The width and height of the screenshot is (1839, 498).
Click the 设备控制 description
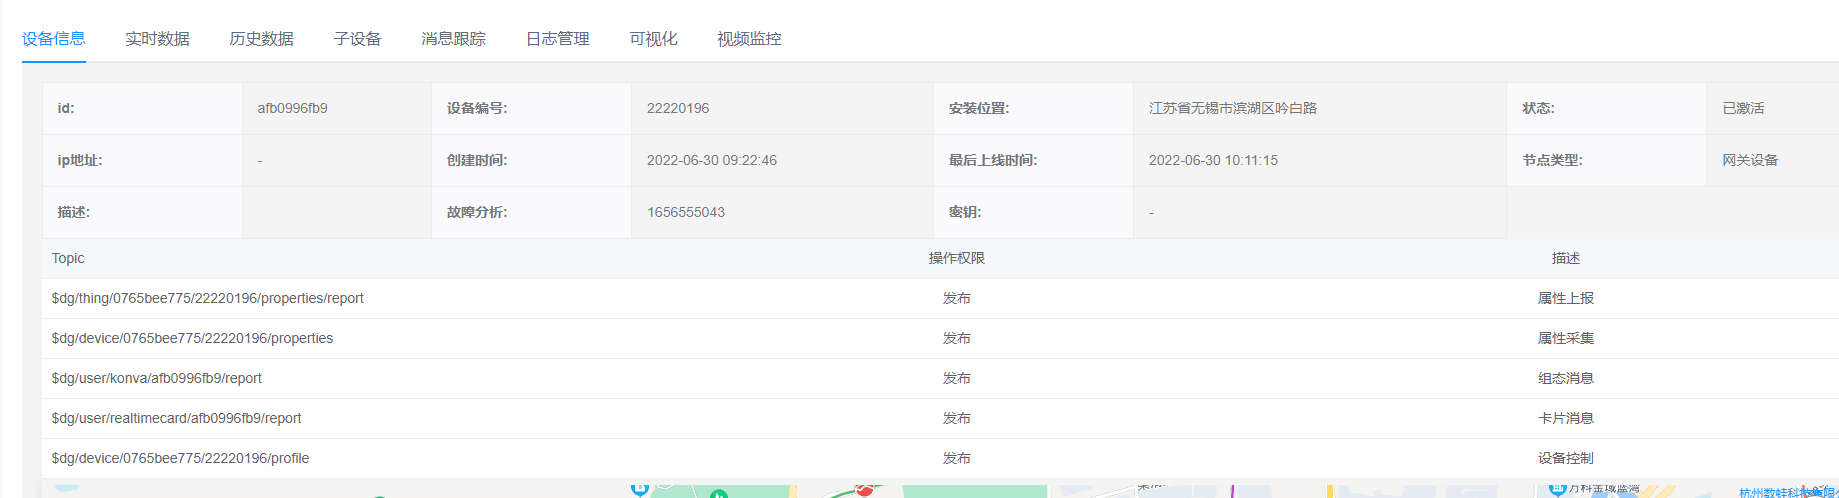(x=1566, y=458)
